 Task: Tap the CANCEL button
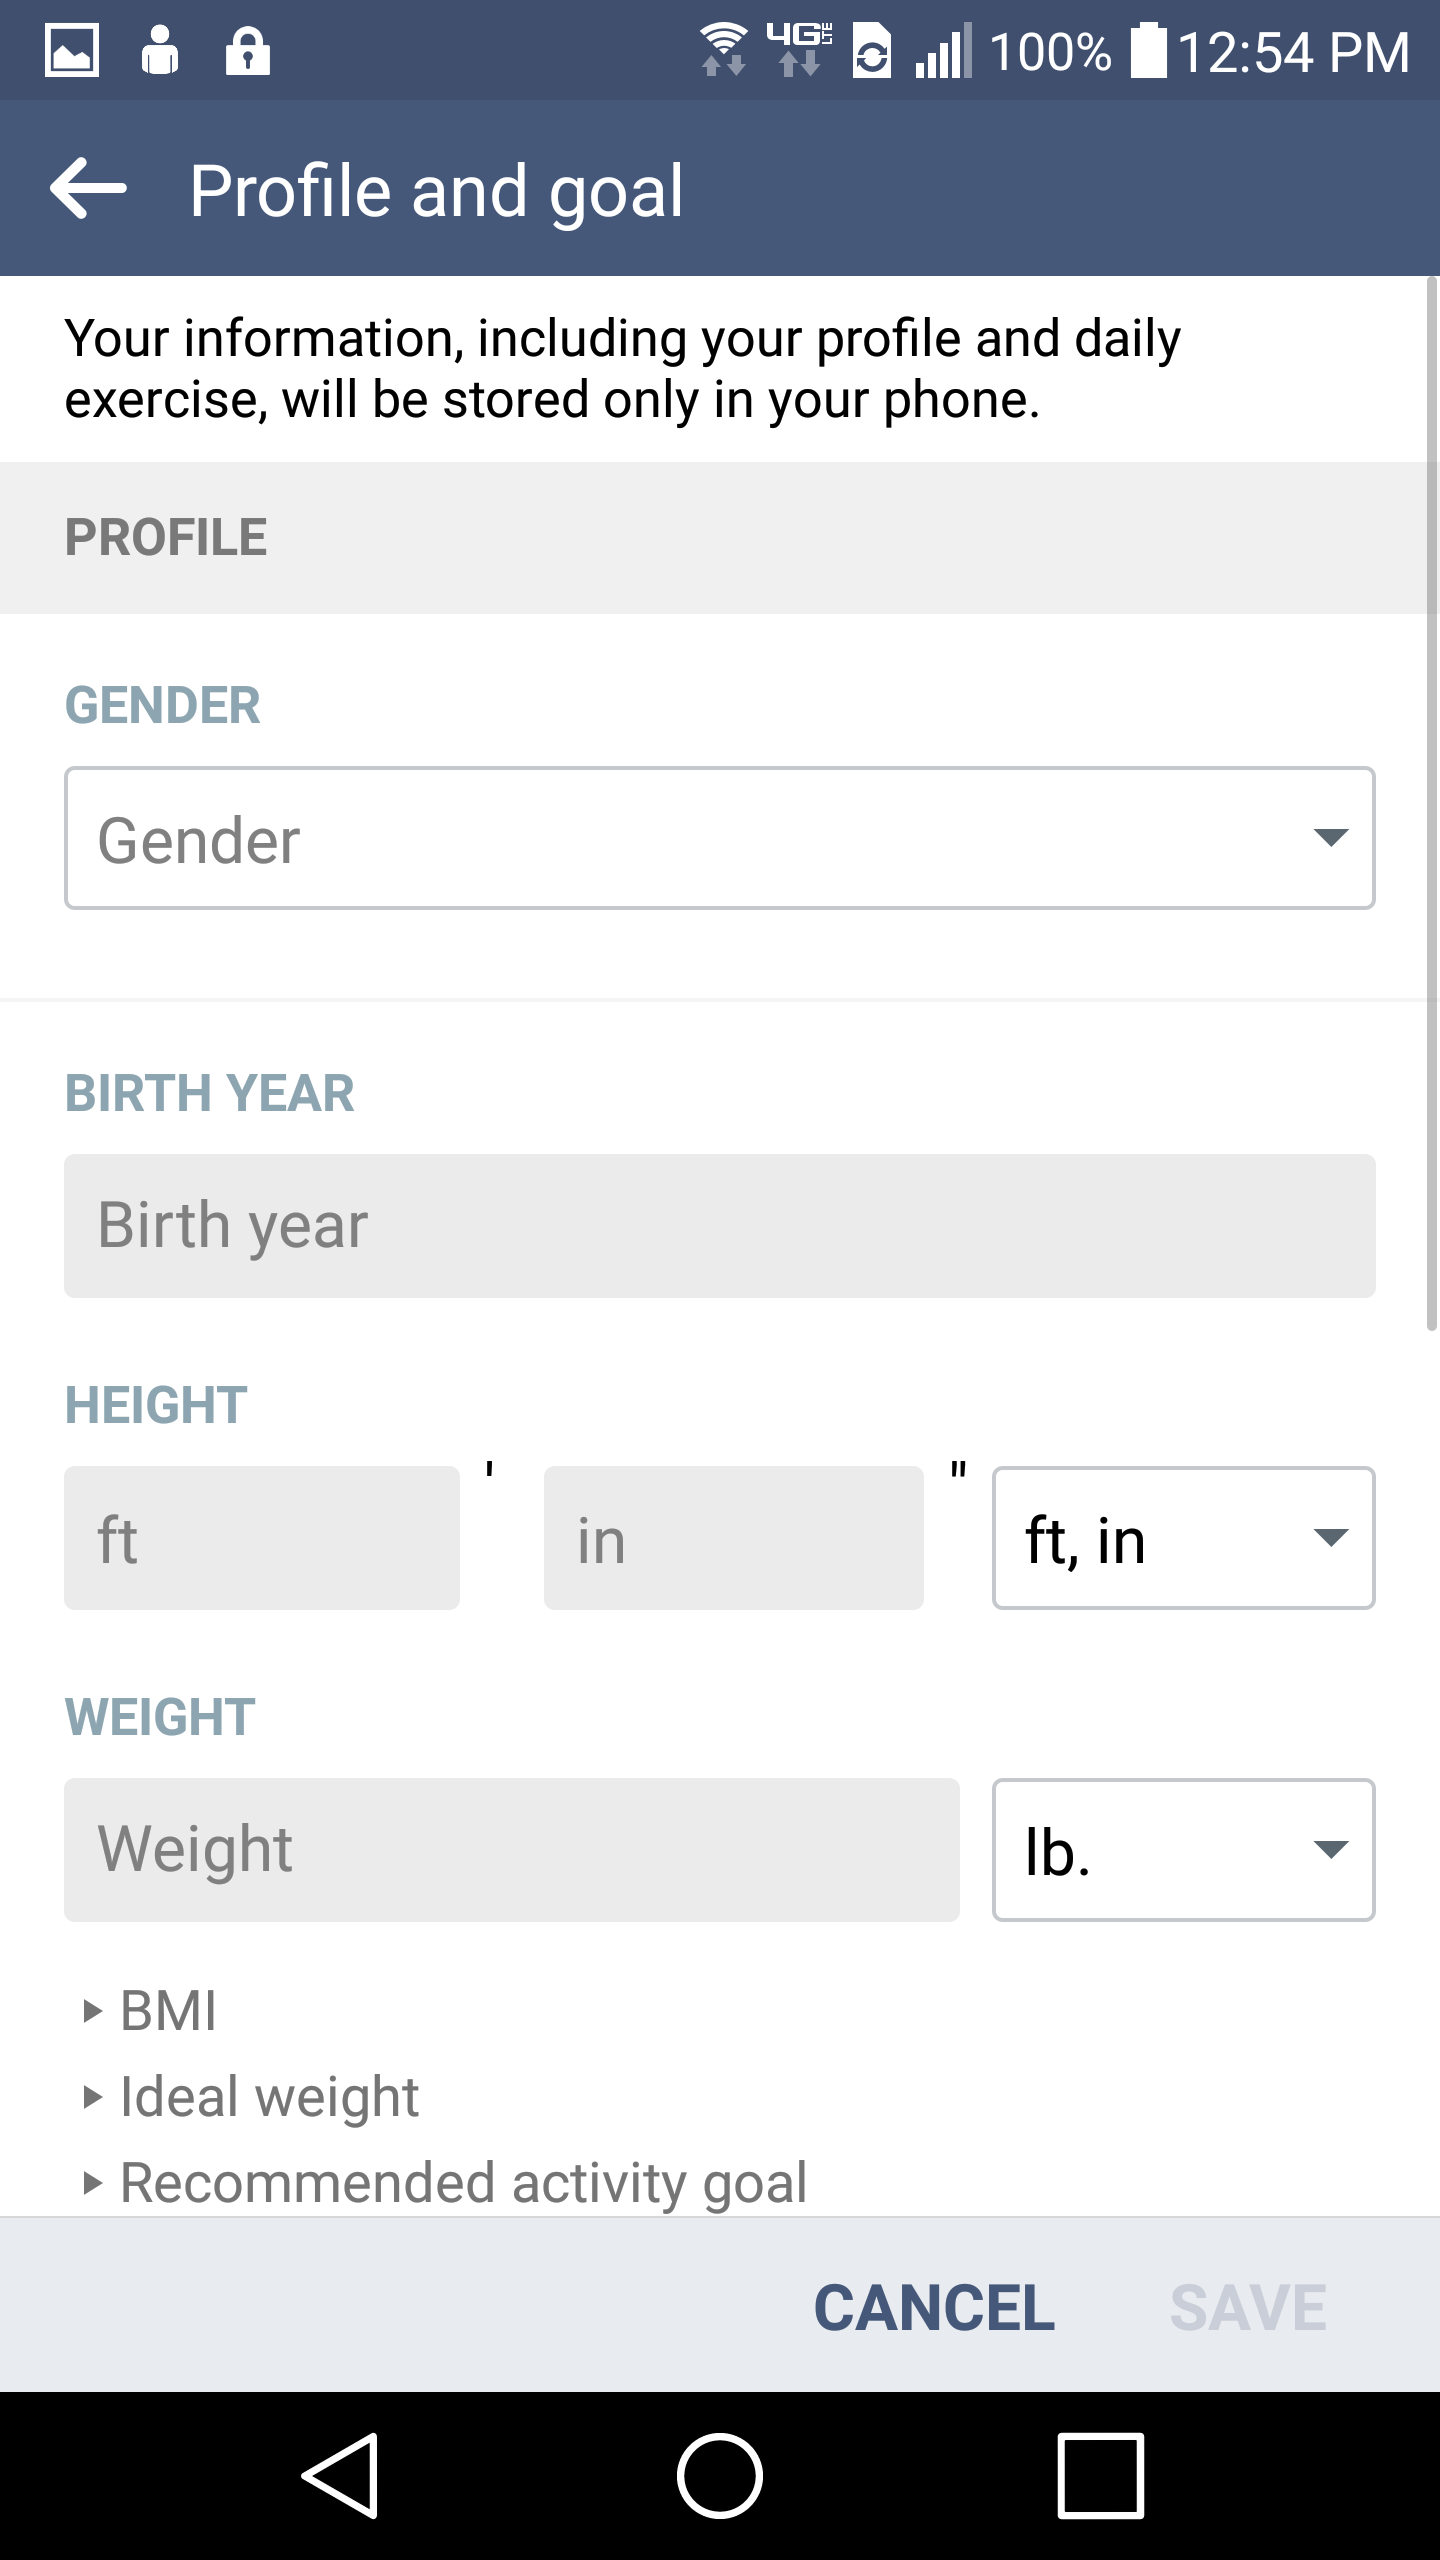(934, 2308)
